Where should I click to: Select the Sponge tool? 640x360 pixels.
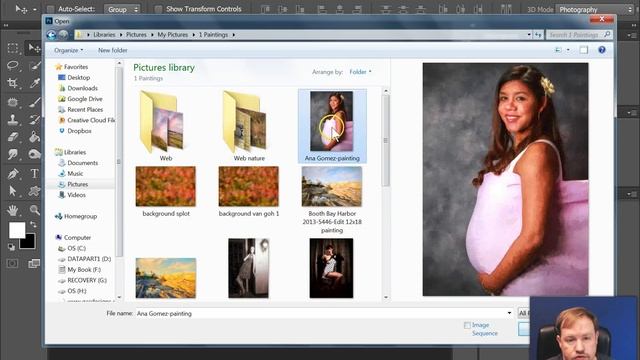click(x=34, y=154)
